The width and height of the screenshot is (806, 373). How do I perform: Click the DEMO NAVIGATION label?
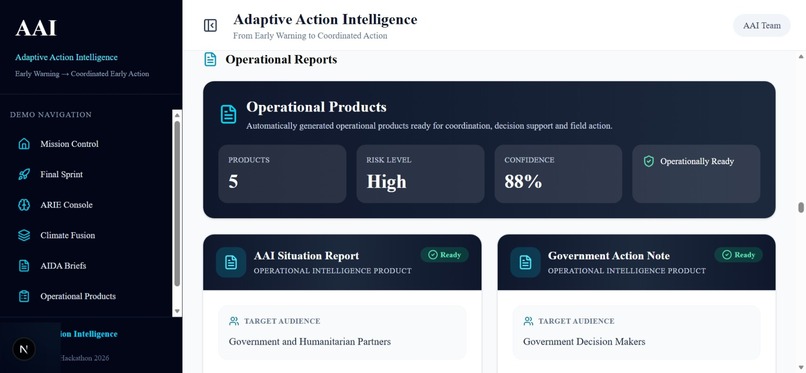tap(51, 115)
